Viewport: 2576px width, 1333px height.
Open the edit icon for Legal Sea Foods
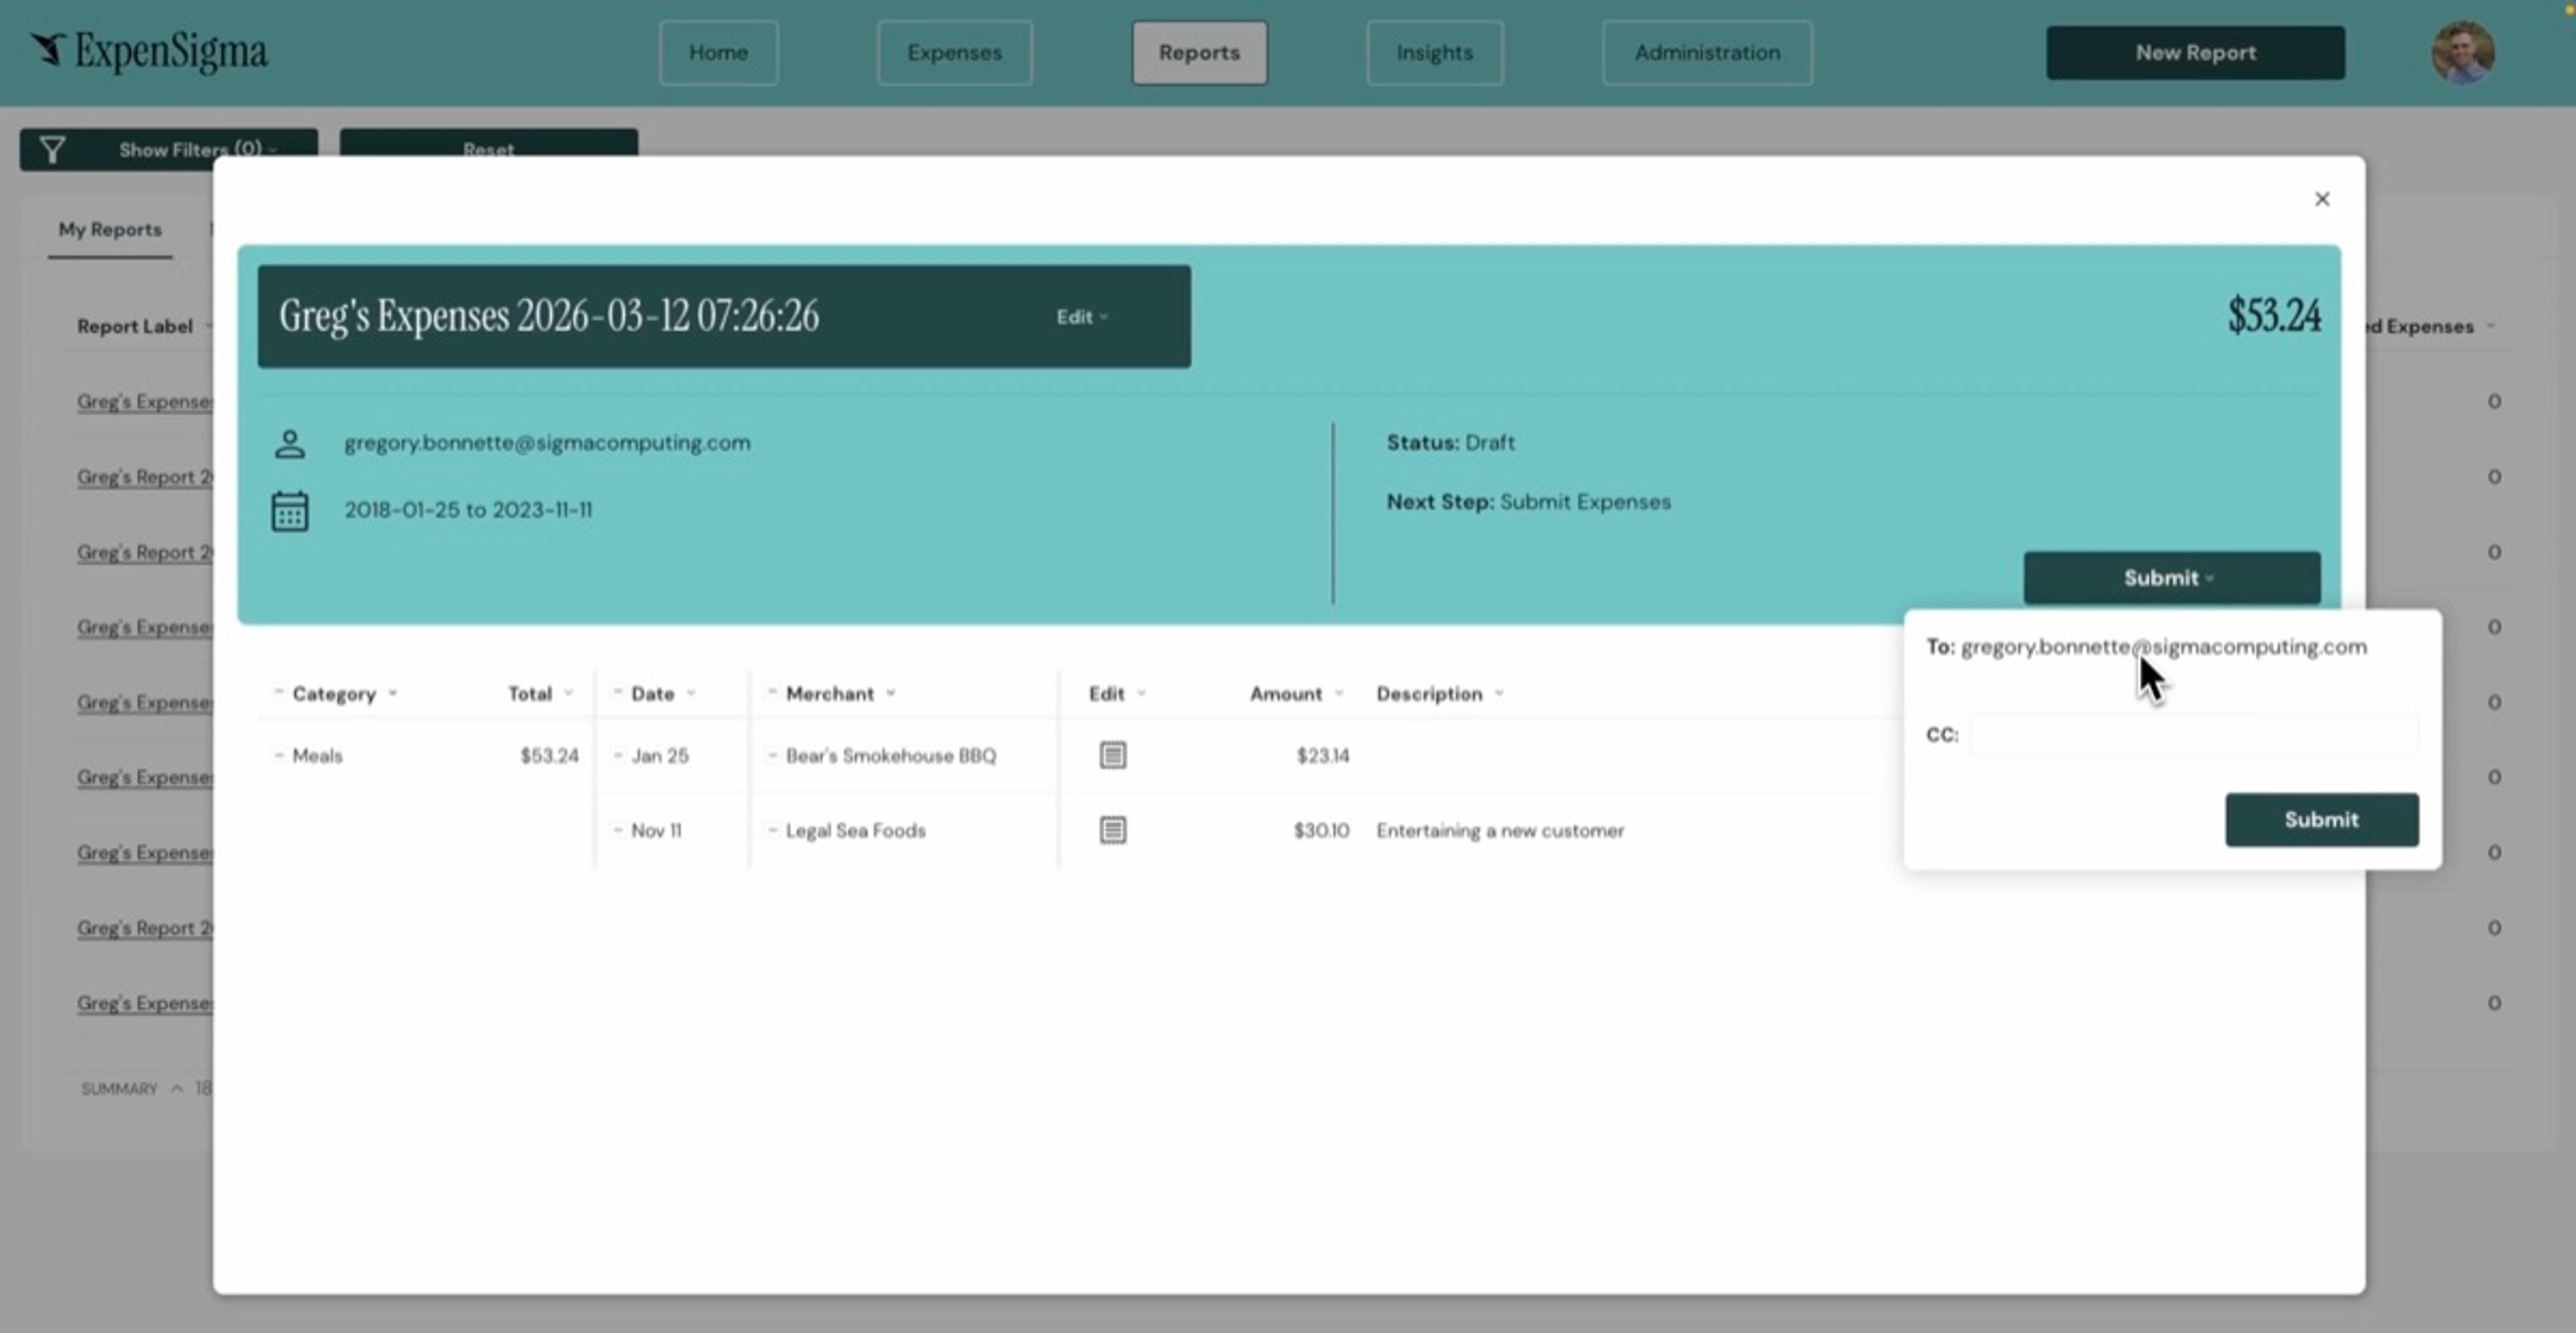point(1113,830)
